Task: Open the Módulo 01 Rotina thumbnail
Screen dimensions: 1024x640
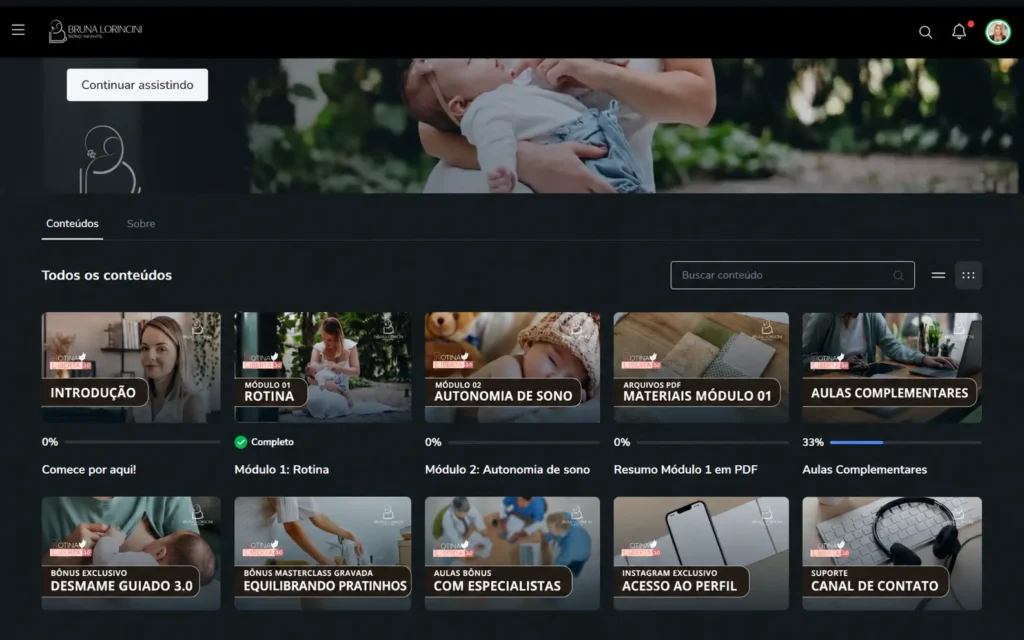Action: tap(323, 367)
